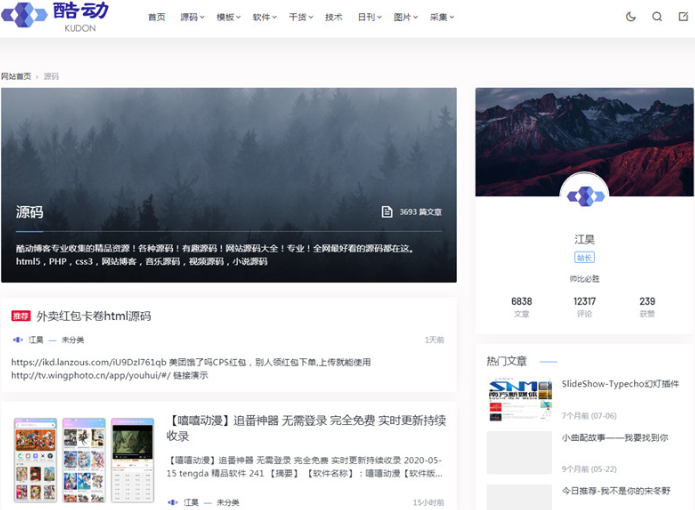This screenshot has width=695, height=510.
Task: Expand the 模板 dropdown in navigation
Action: tap(228, 17)
